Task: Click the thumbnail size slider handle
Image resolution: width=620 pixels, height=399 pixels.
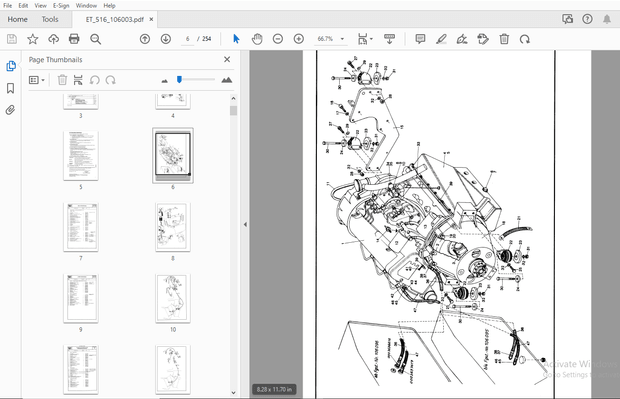Action: coord(179,79)
